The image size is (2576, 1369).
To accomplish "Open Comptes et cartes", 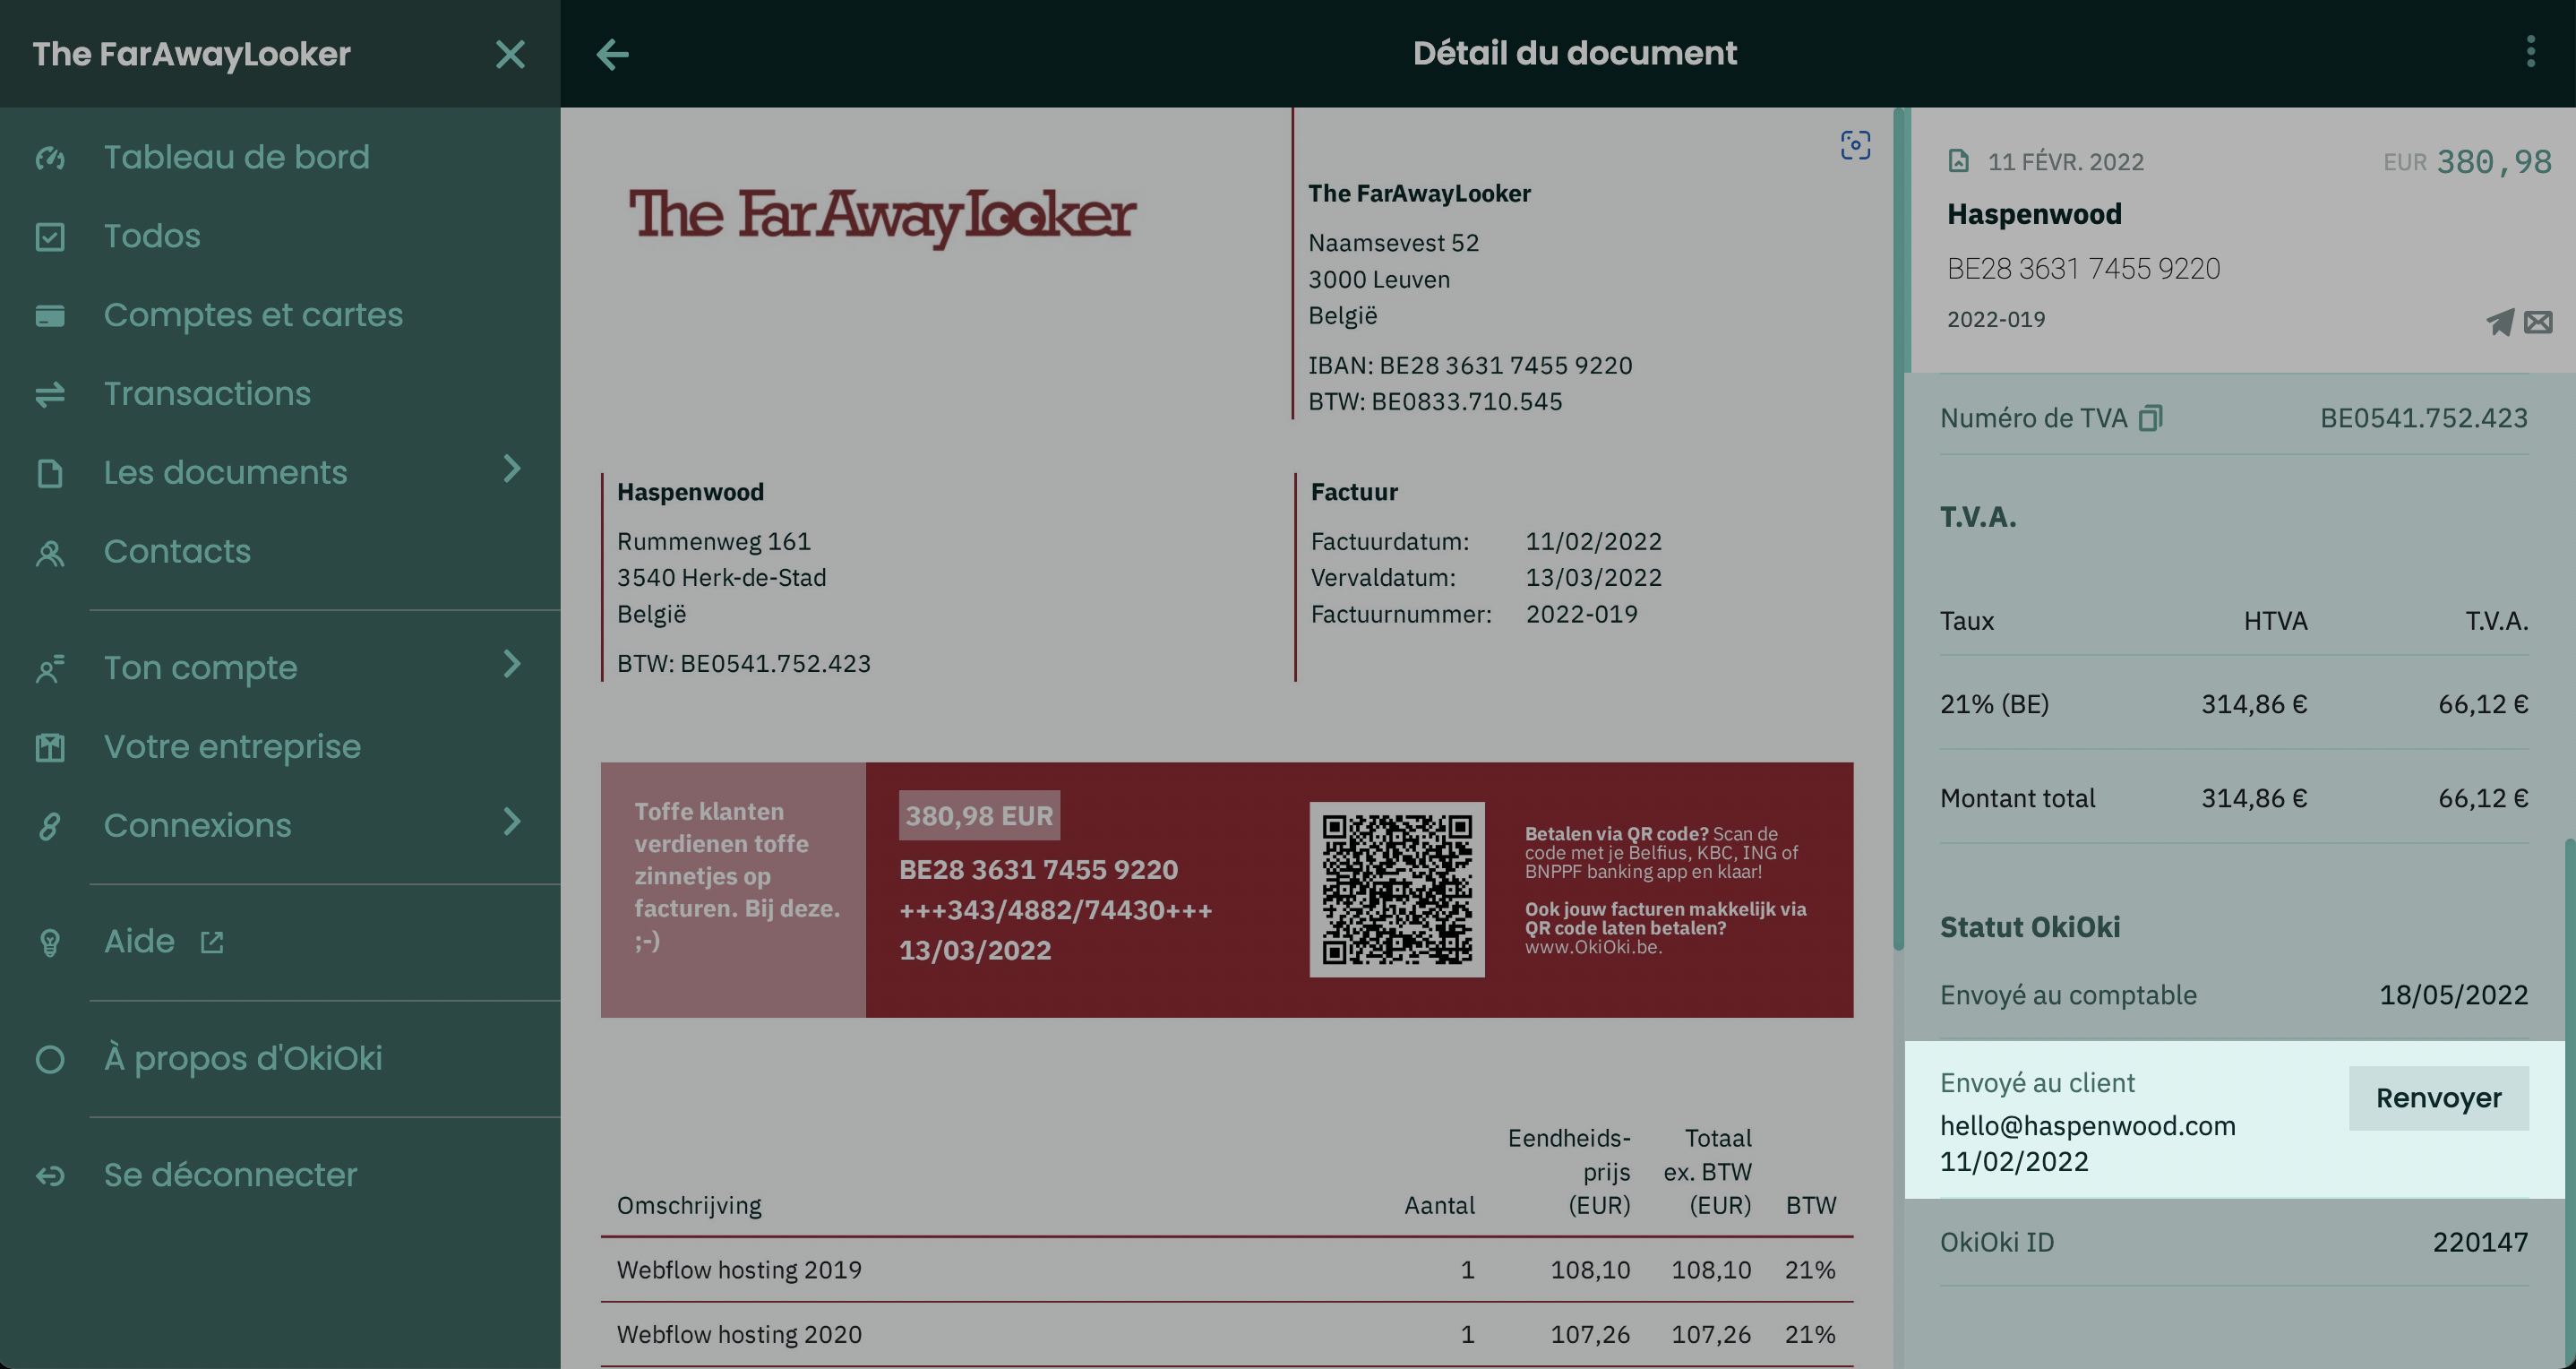I will [x=253, y=316].
